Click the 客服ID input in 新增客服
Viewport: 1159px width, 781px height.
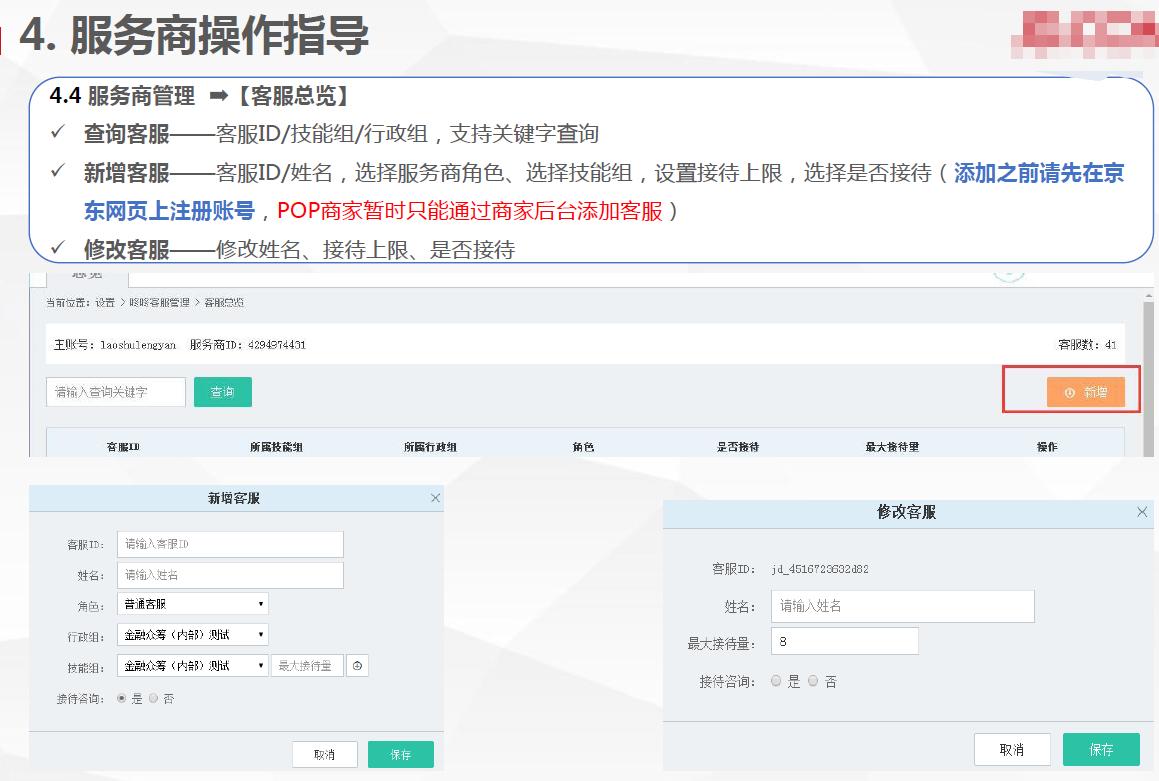pos(230,543)
